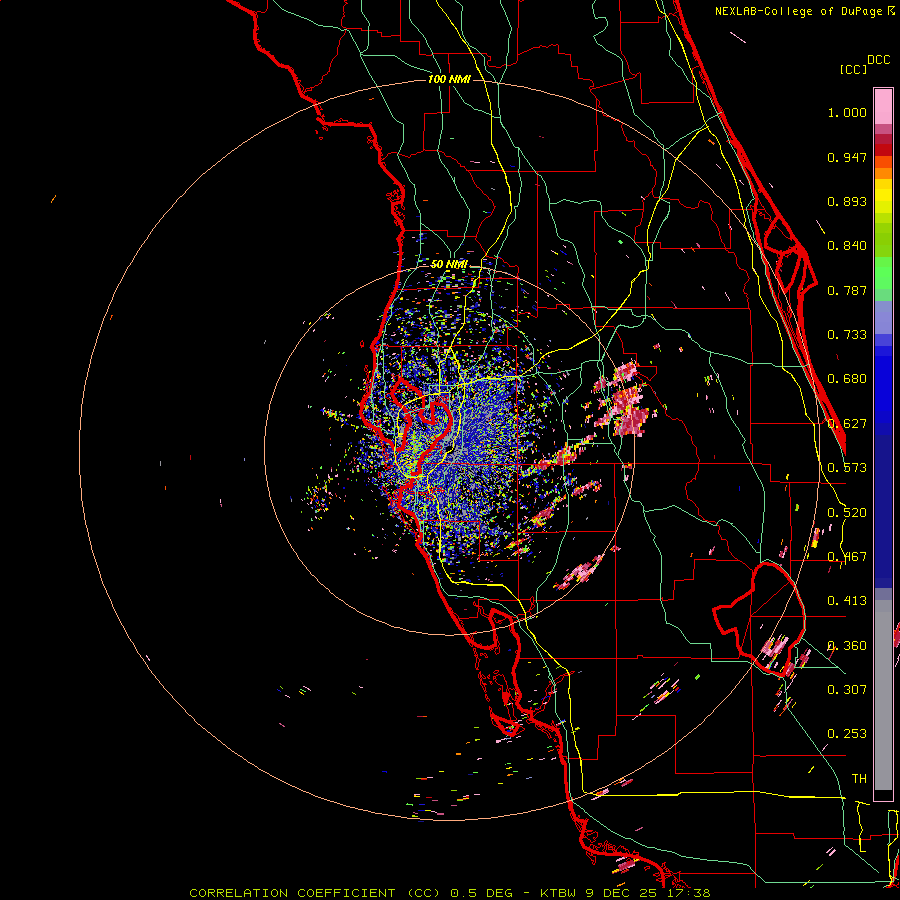This screenshot has height=900, width=900.
Task: Select the 0.413 scale value
Action: [847, 601]
